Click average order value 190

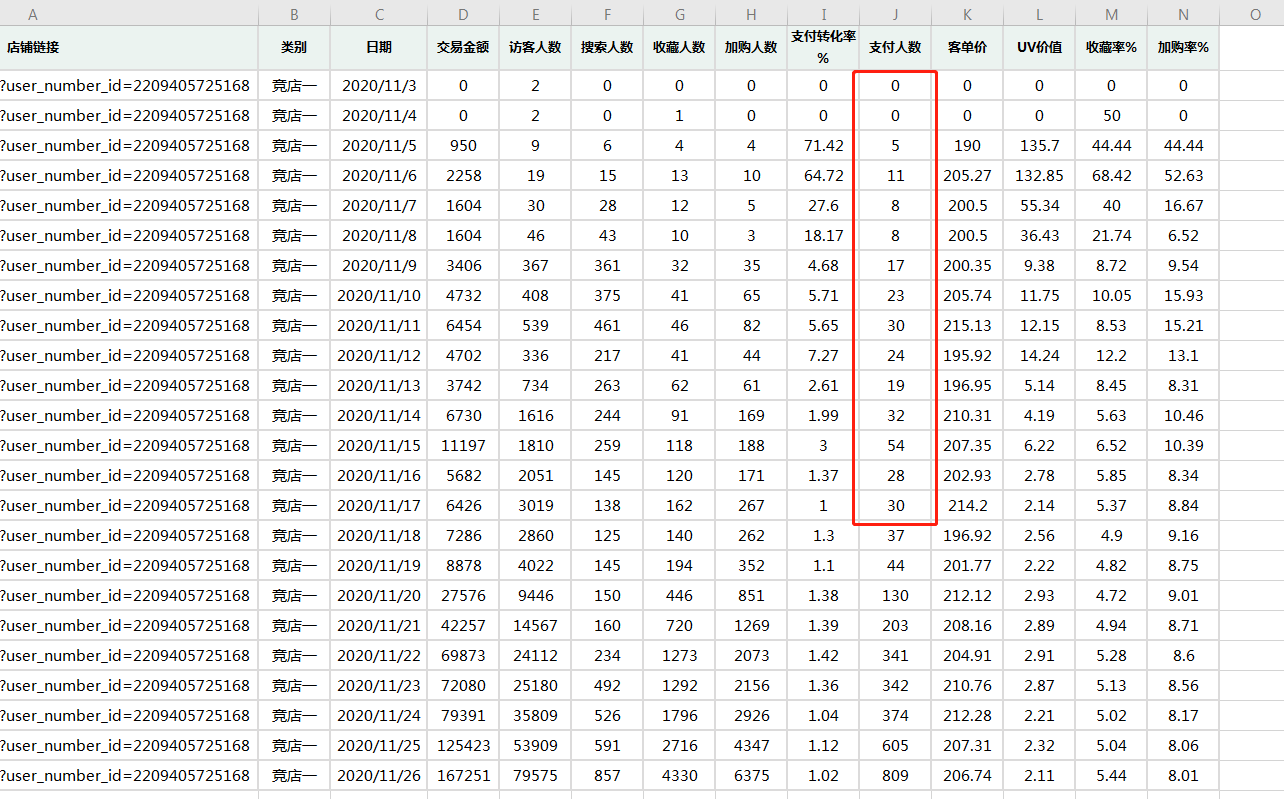(x=967, y=146)
